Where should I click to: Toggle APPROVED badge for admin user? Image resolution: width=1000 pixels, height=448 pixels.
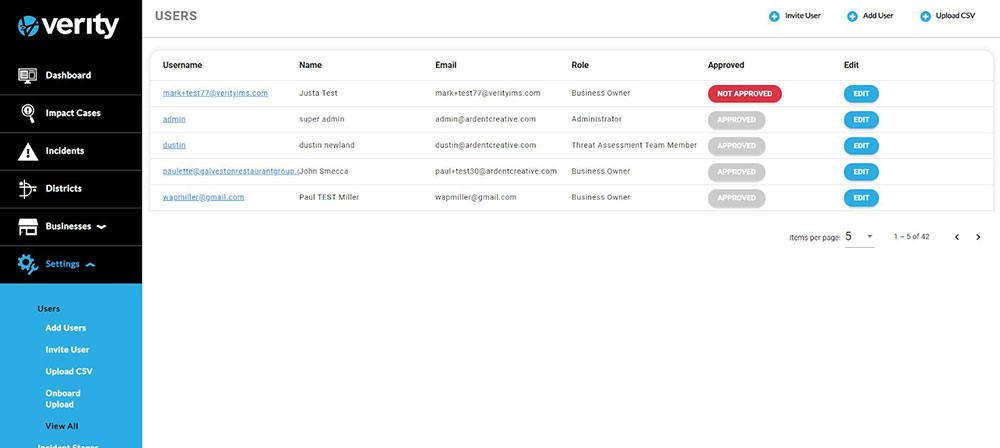point(736,119)
